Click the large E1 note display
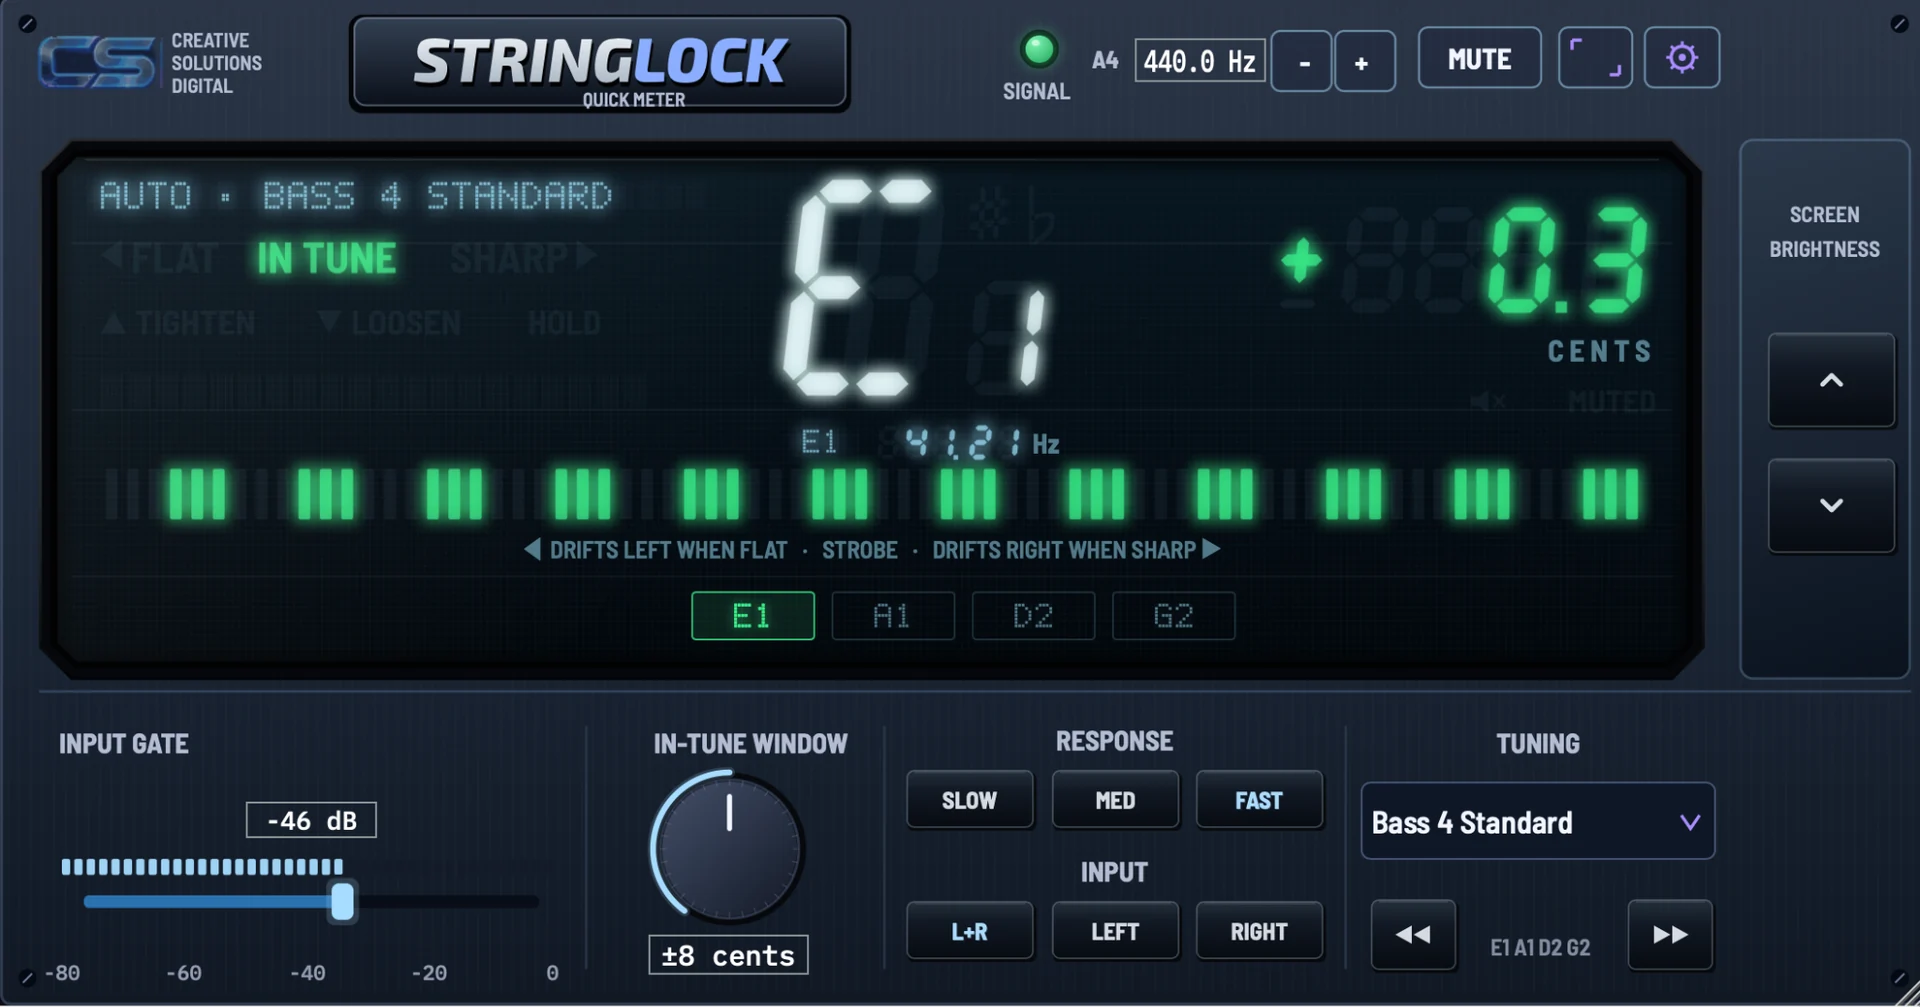1920x1007 pixels. pyautogui.click(x=915, y=290)
